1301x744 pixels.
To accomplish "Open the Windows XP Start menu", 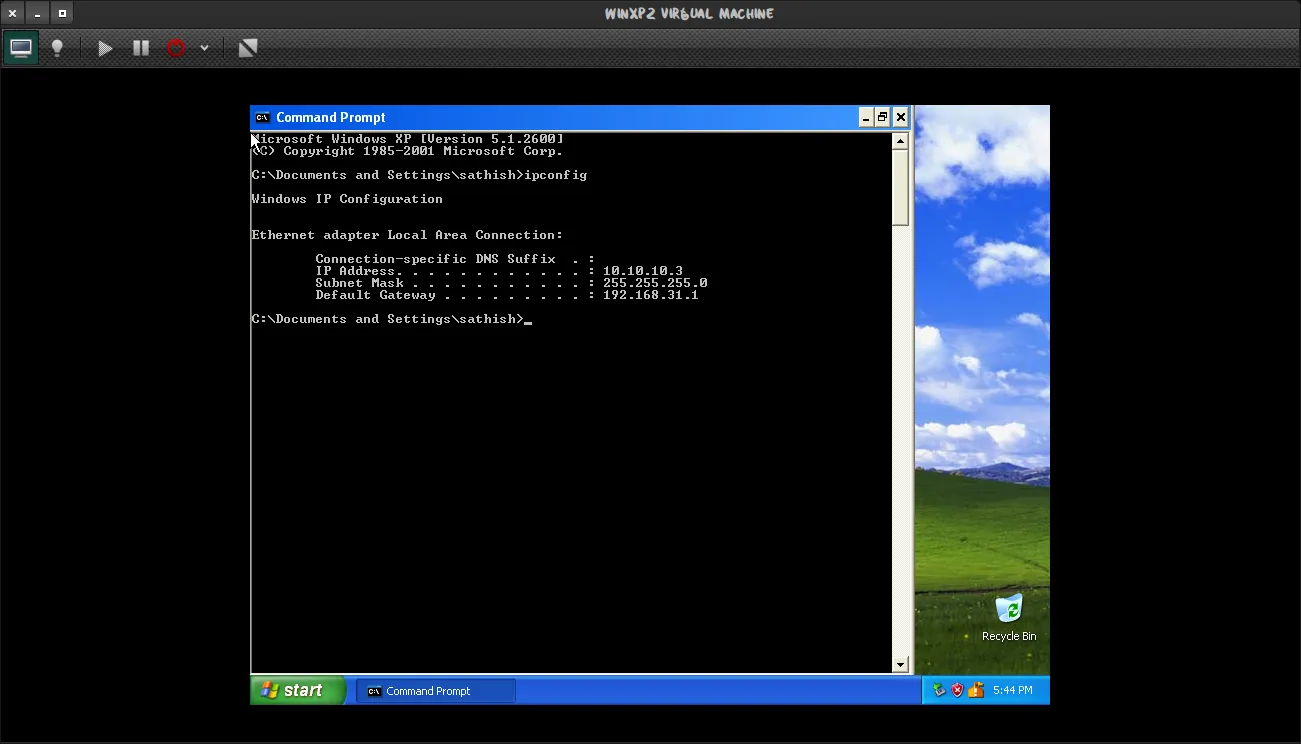I will (298, 690).
